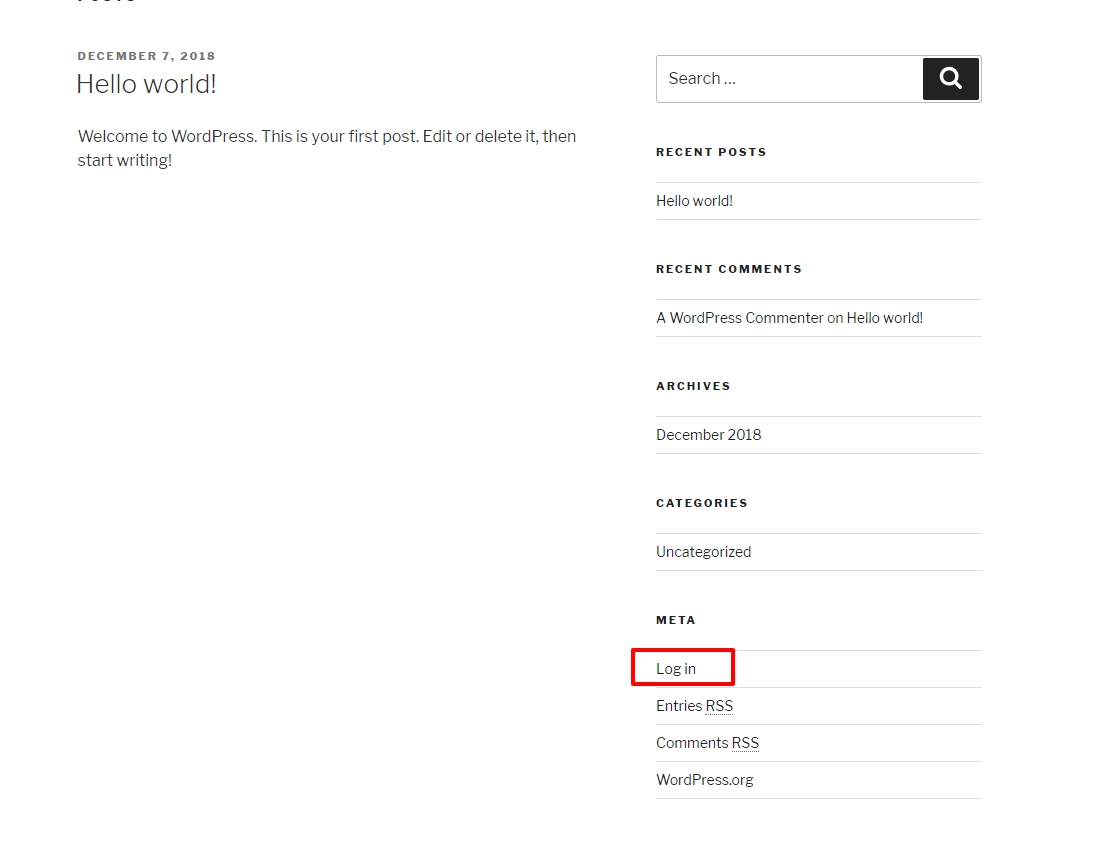Open the December 2018 archive
1105x856 pixels.
(708, 435)
